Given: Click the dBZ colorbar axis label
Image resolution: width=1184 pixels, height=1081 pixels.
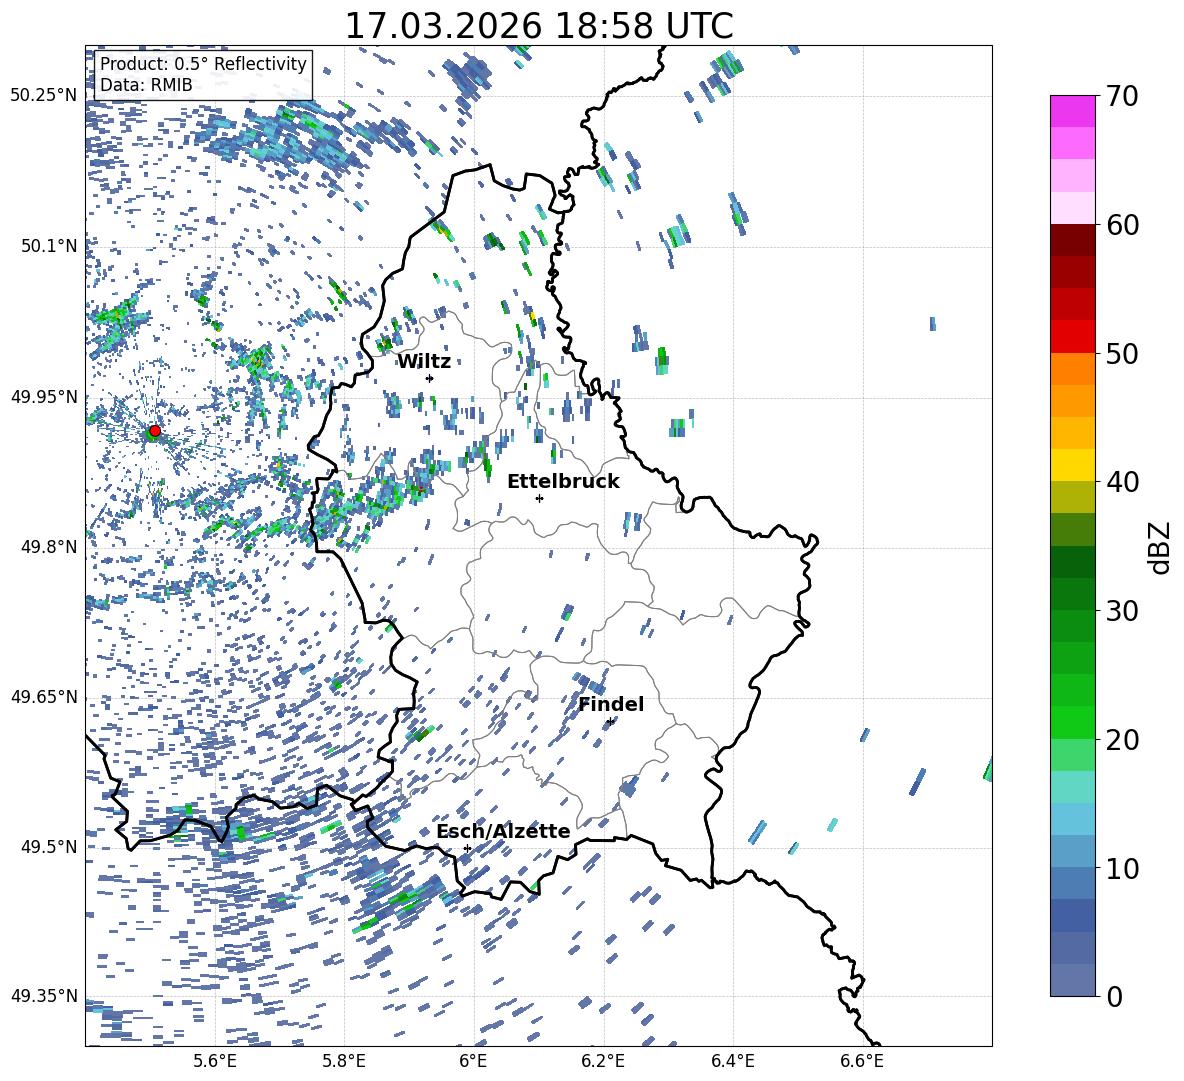Looking at the screenshot, I should click(x=1160, y=547).
